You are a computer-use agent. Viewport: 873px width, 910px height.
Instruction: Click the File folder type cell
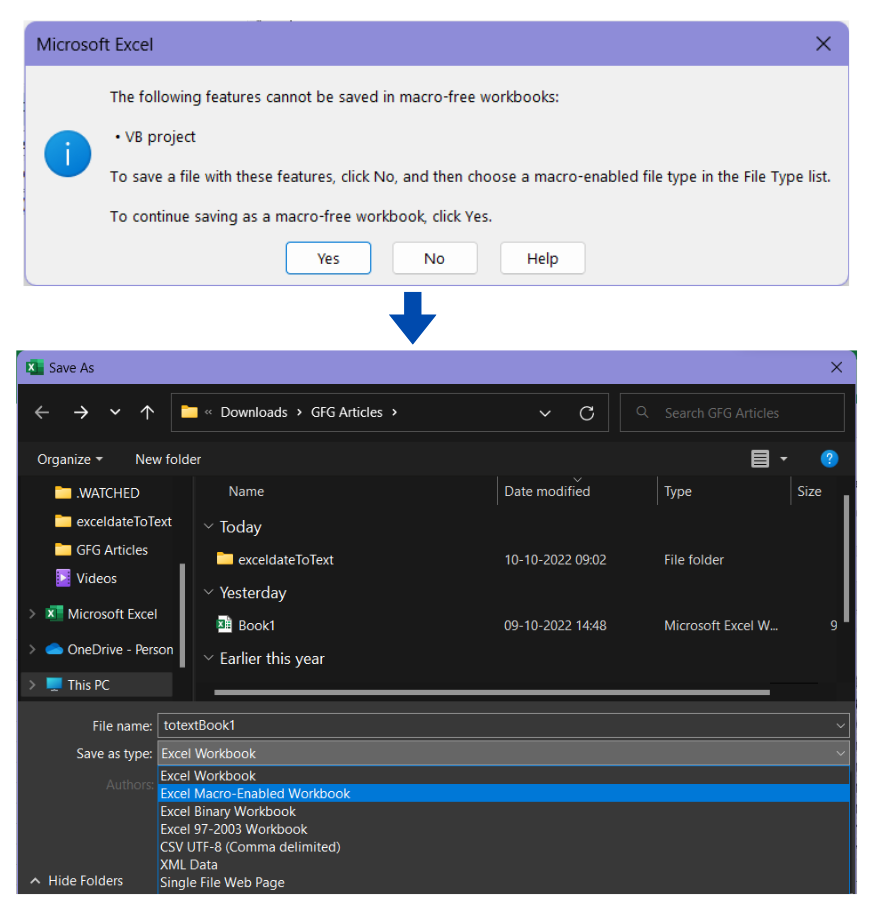[694, 559]
